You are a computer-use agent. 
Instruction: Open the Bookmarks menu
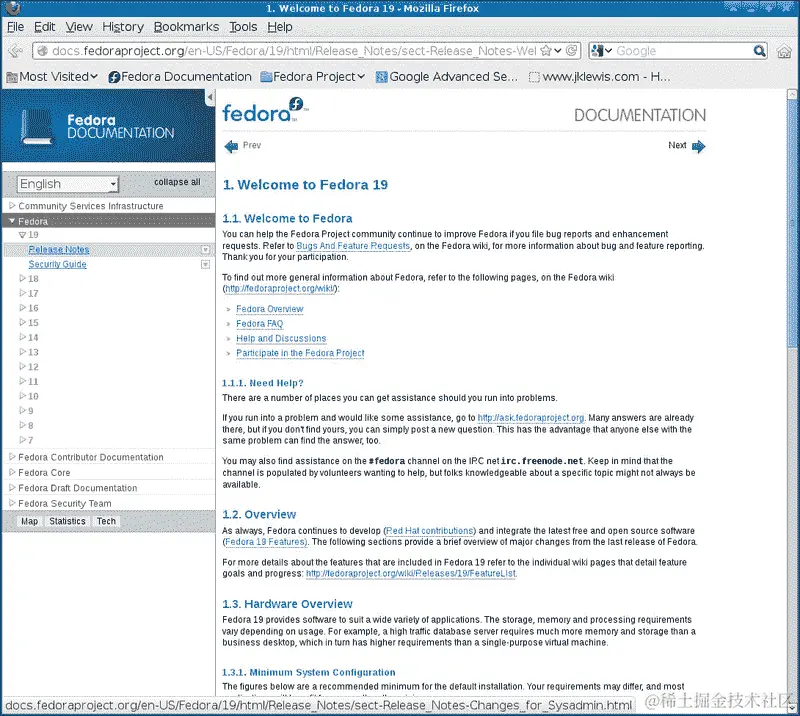coord(186,27)
